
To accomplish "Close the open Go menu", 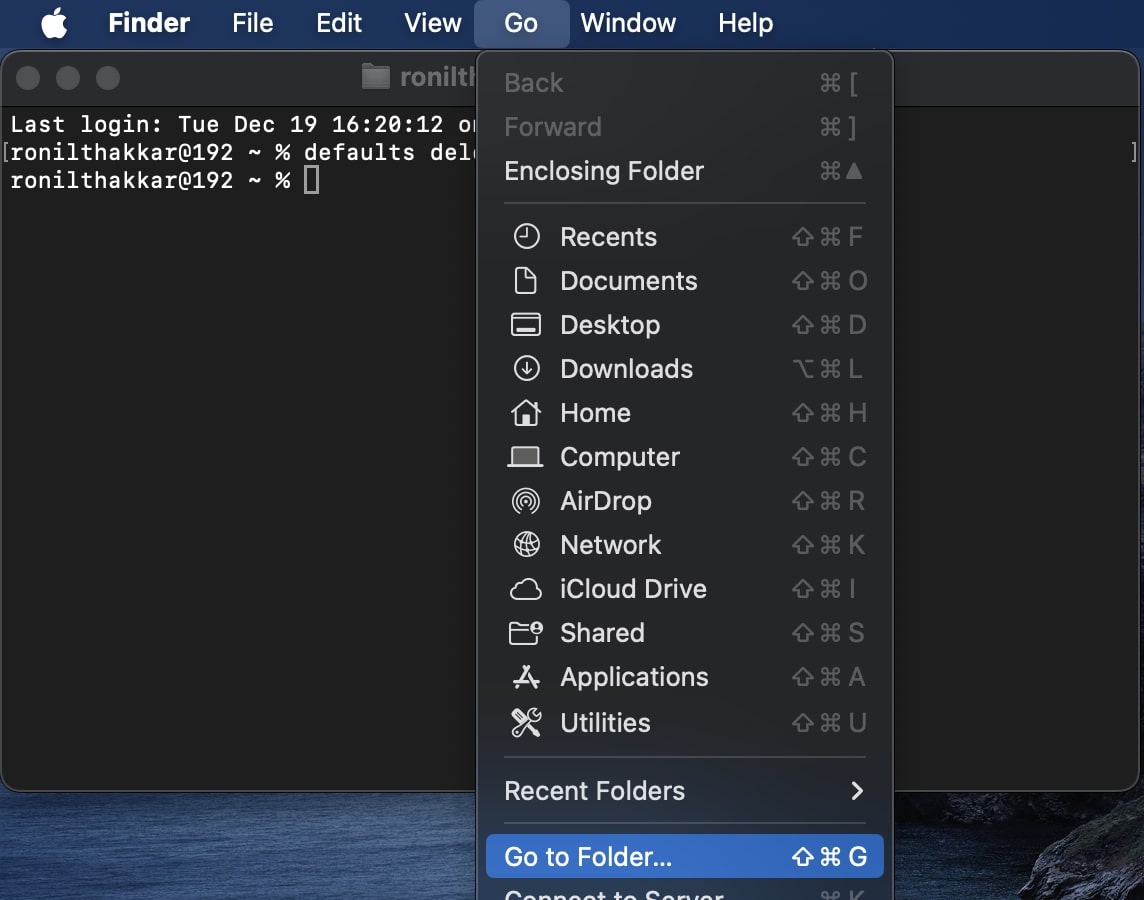I will 521,23.
